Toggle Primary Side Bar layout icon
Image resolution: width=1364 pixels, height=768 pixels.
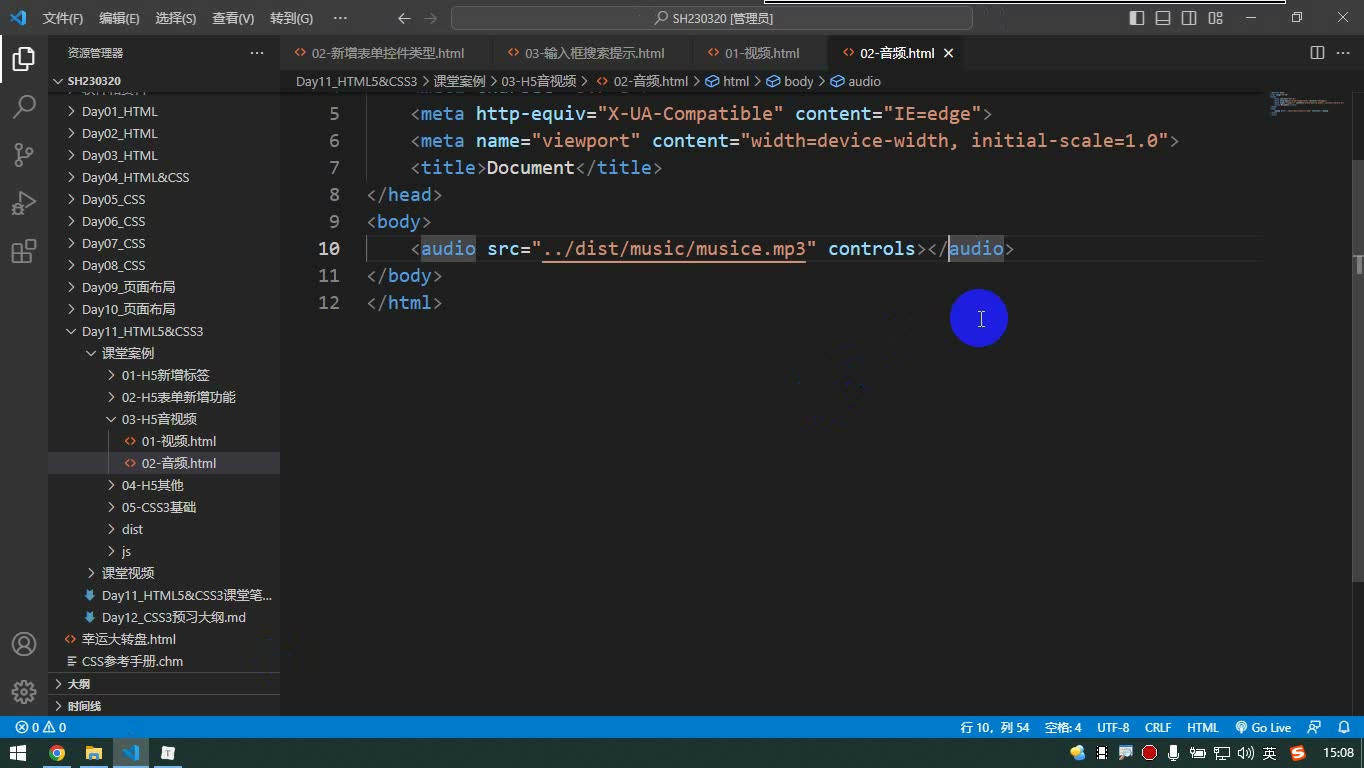[1137, 18]
